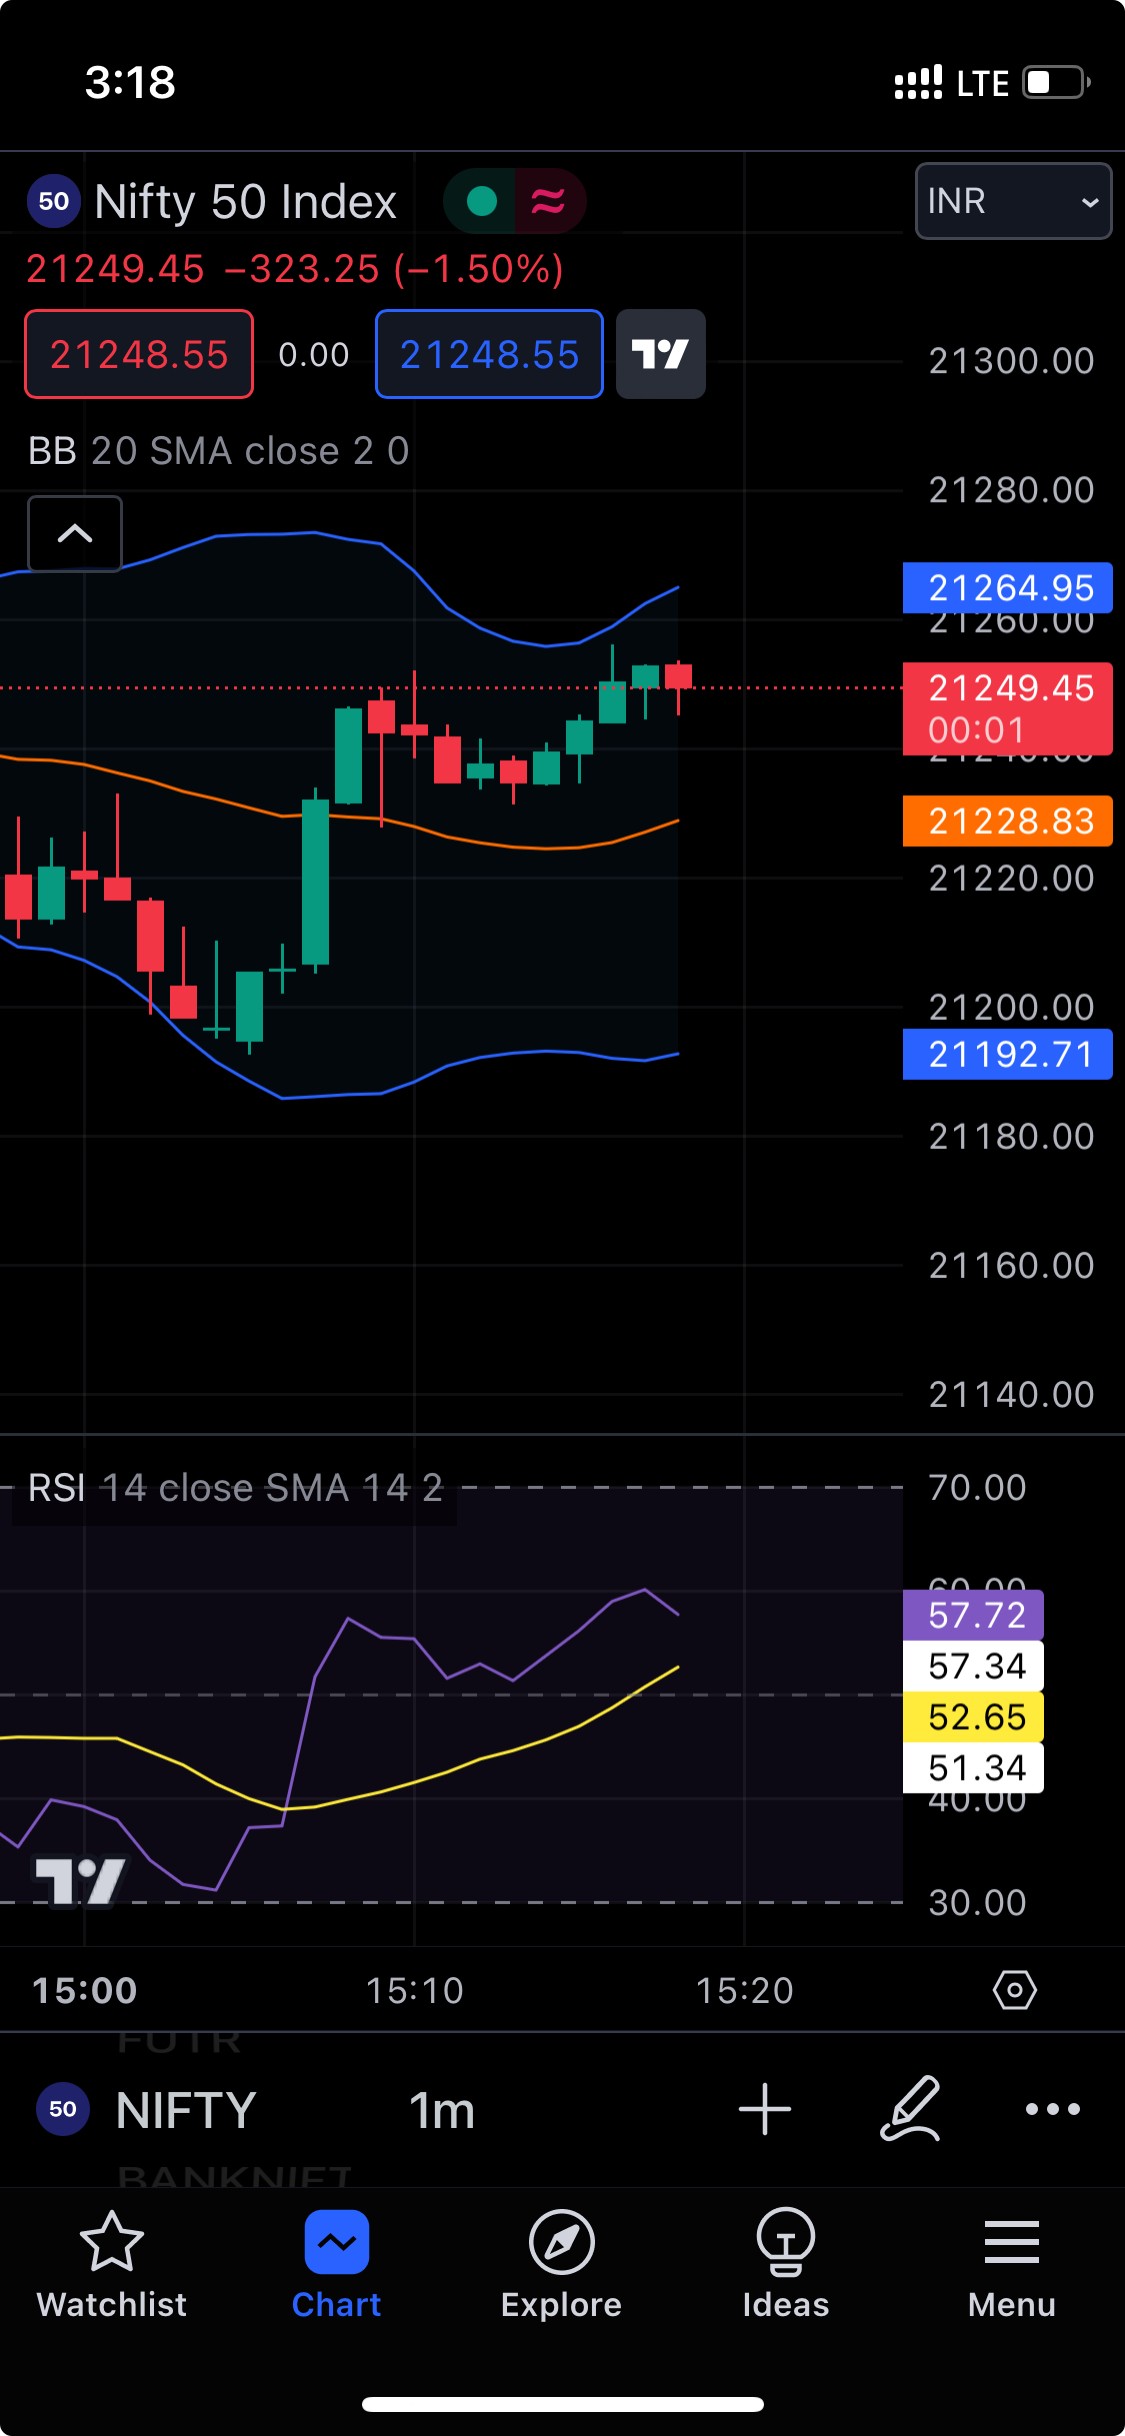
Task: Tap the 3:18 status bar clock
Action: 130,82
